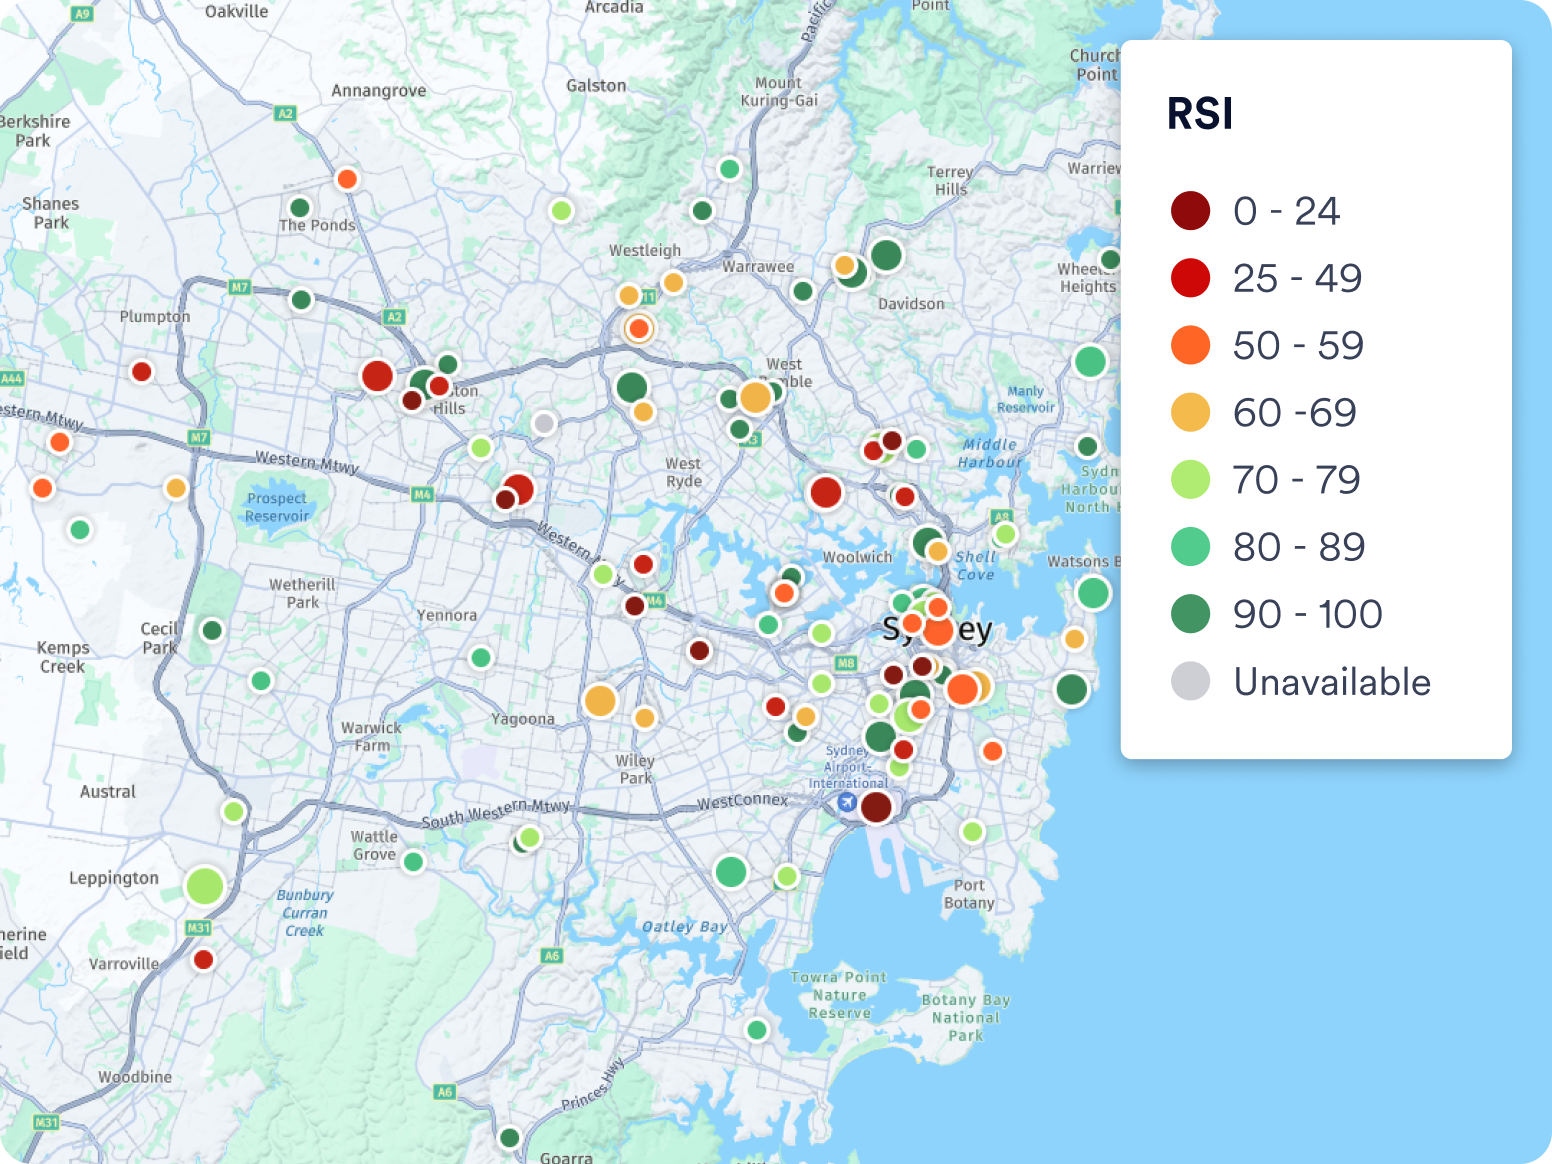The height and width of the screenshot is (1164, 1552).
Task: Select the red marker near Varroville
Action: coord(204,960)
